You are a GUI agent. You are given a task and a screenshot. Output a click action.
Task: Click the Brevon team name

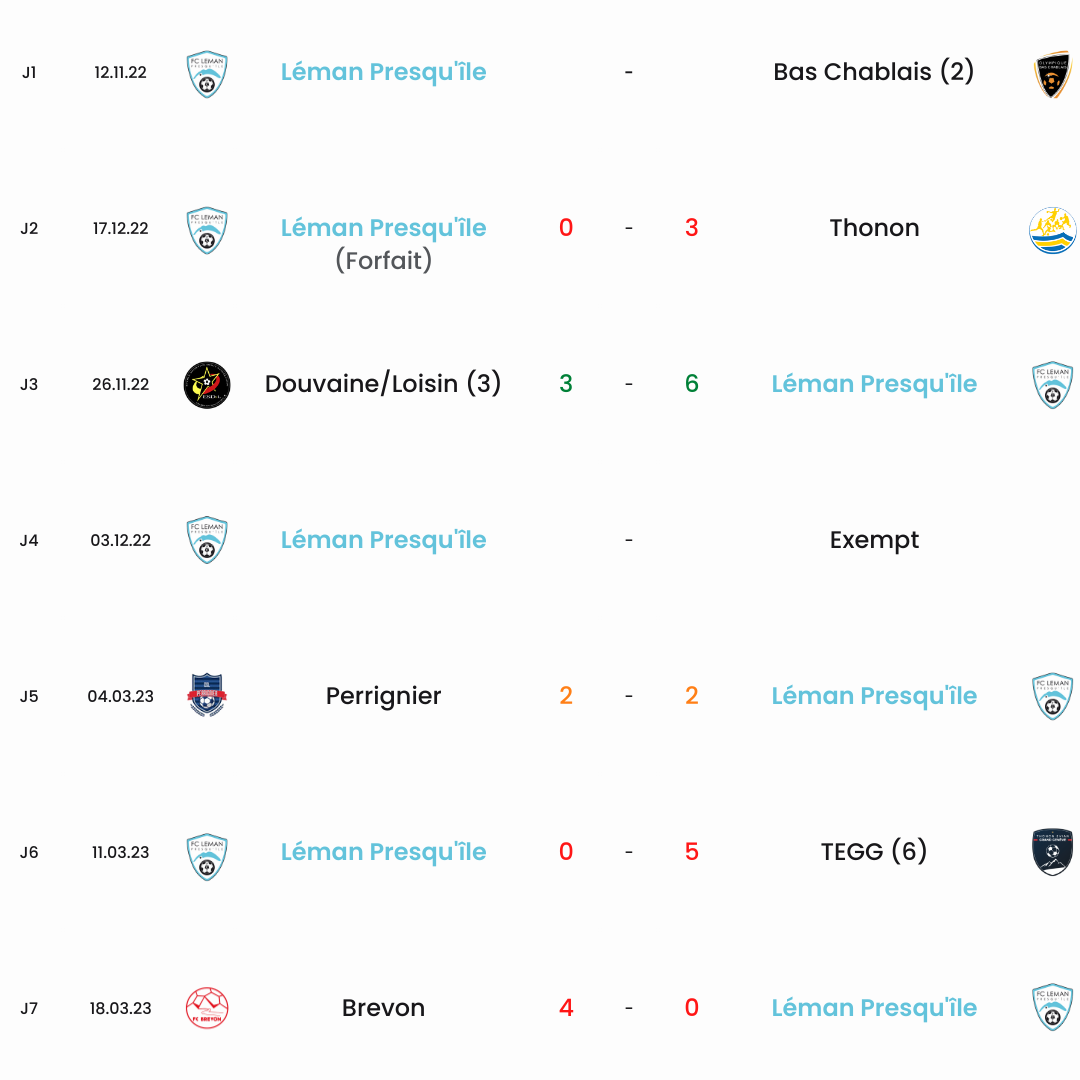[x=383, y=1008]
